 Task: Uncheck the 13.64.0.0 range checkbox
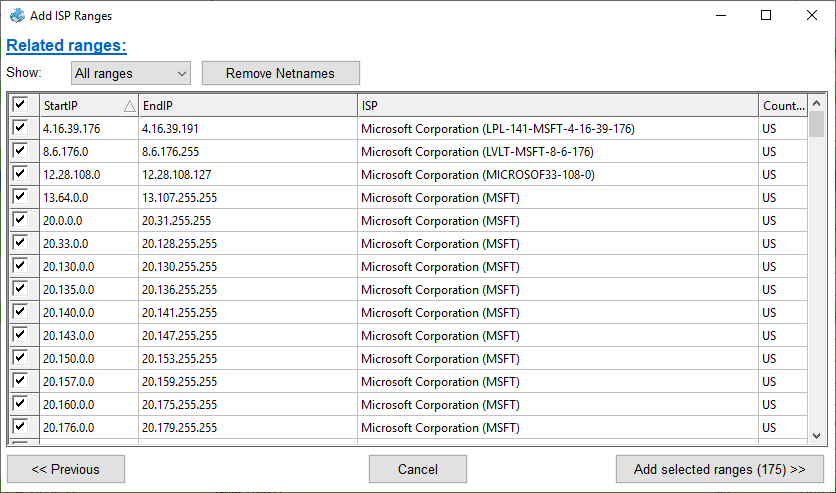coord(20,197)
